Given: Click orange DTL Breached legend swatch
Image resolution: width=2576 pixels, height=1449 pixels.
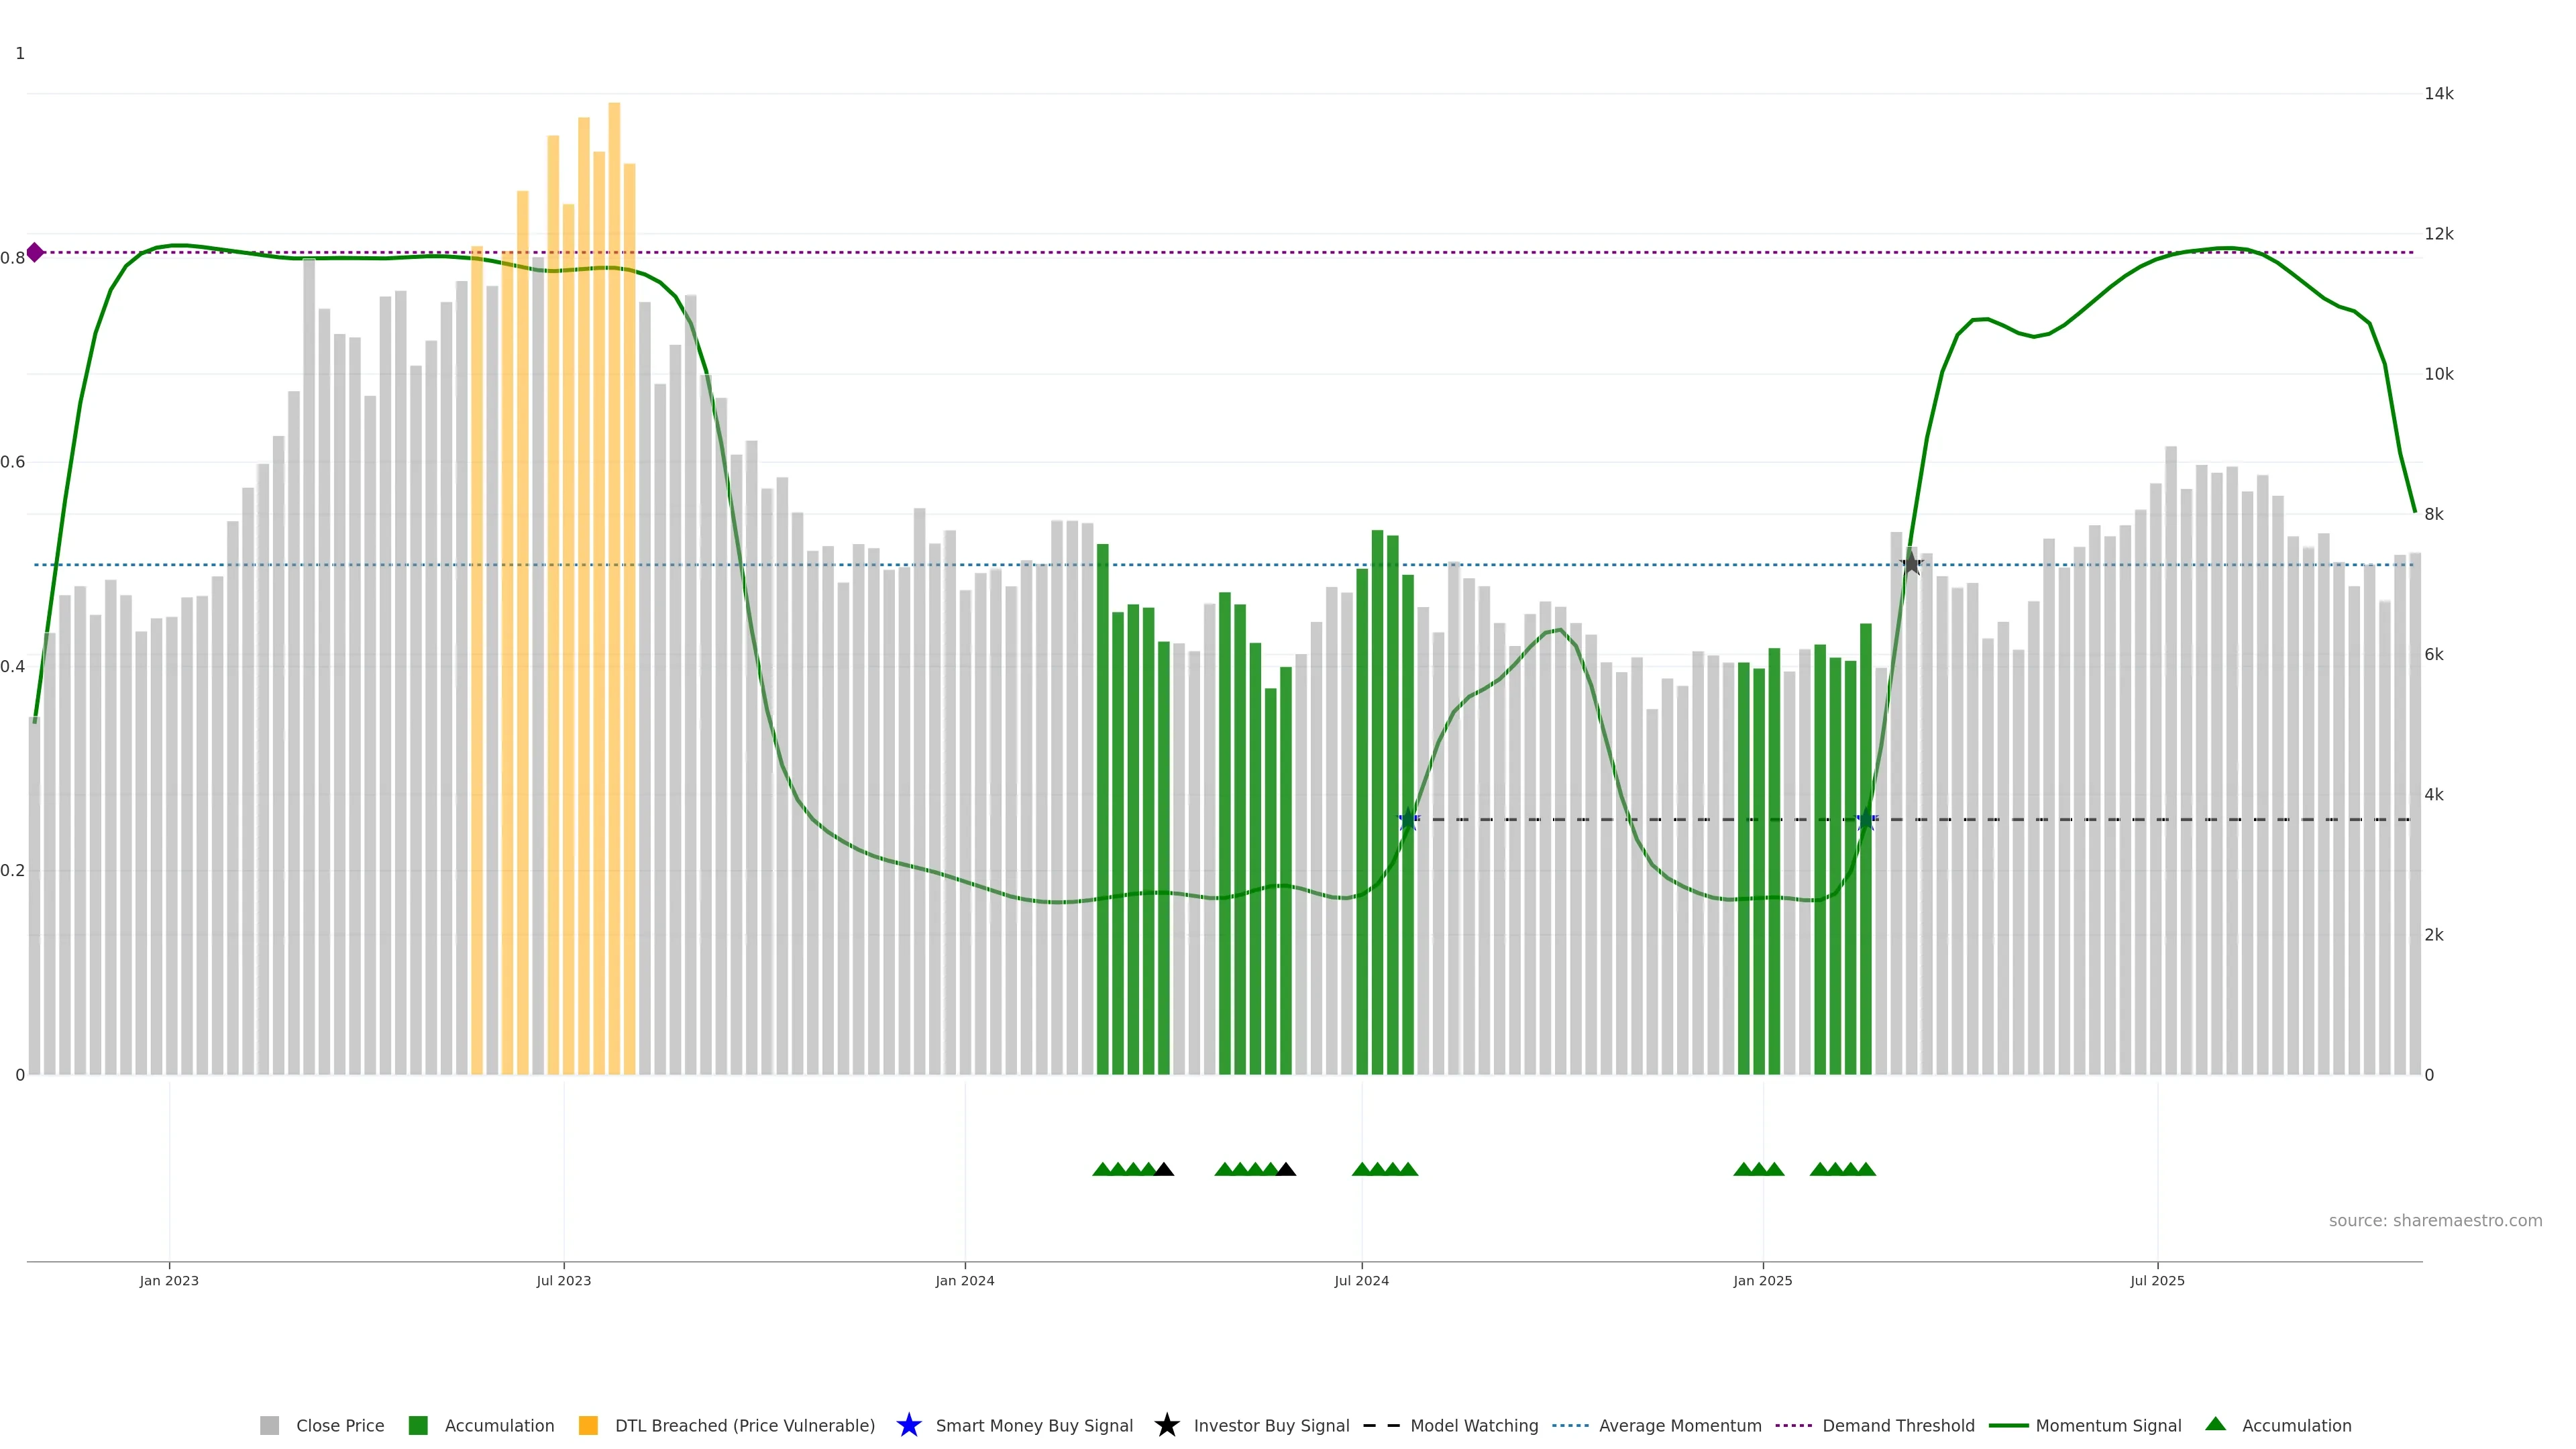Looking at the screenshot, I should 588,1425.
